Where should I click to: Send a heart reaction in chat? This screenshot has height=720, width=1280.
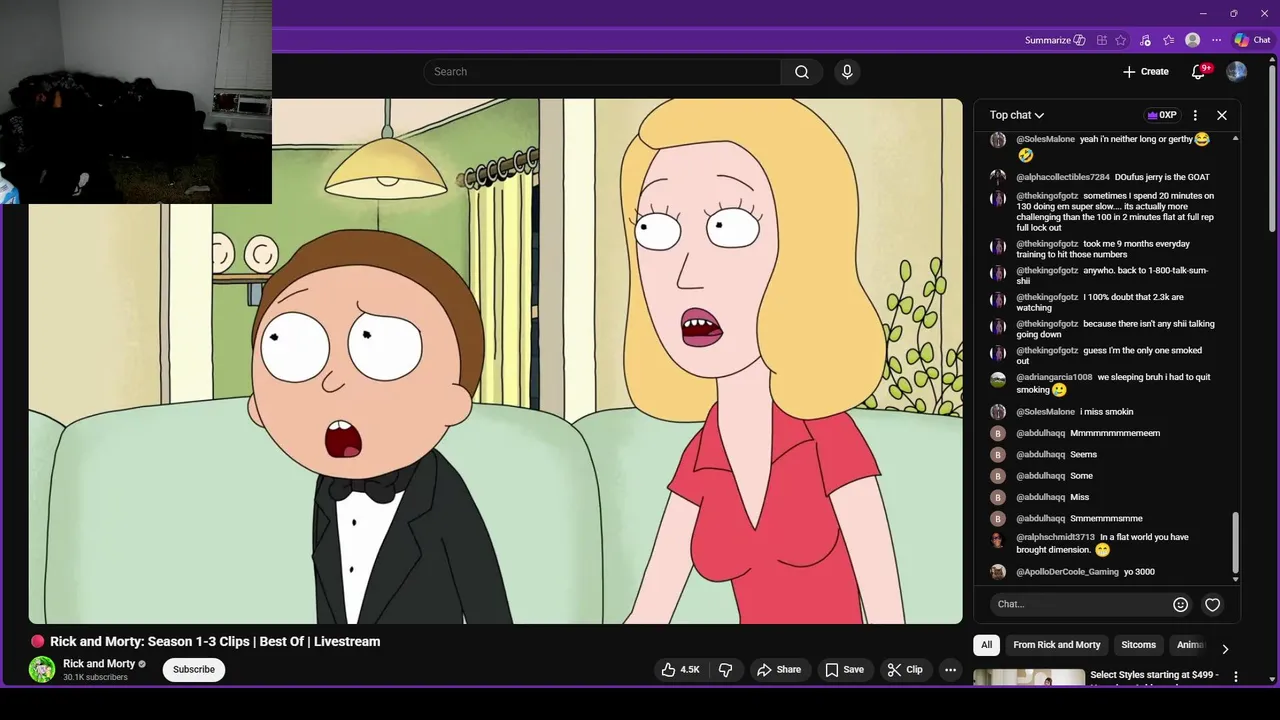point(1212,604)
